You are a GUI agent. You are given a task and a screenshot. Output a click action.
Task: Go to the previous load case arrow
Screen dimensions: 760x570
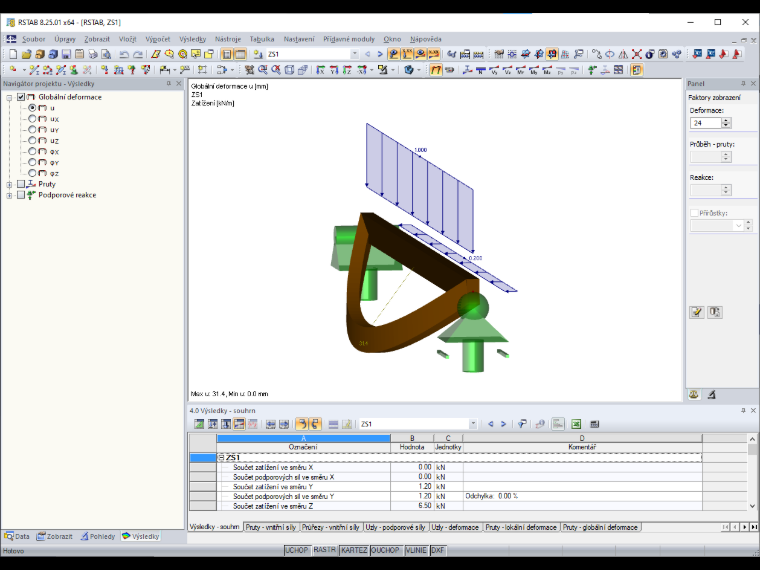point(367,54)
